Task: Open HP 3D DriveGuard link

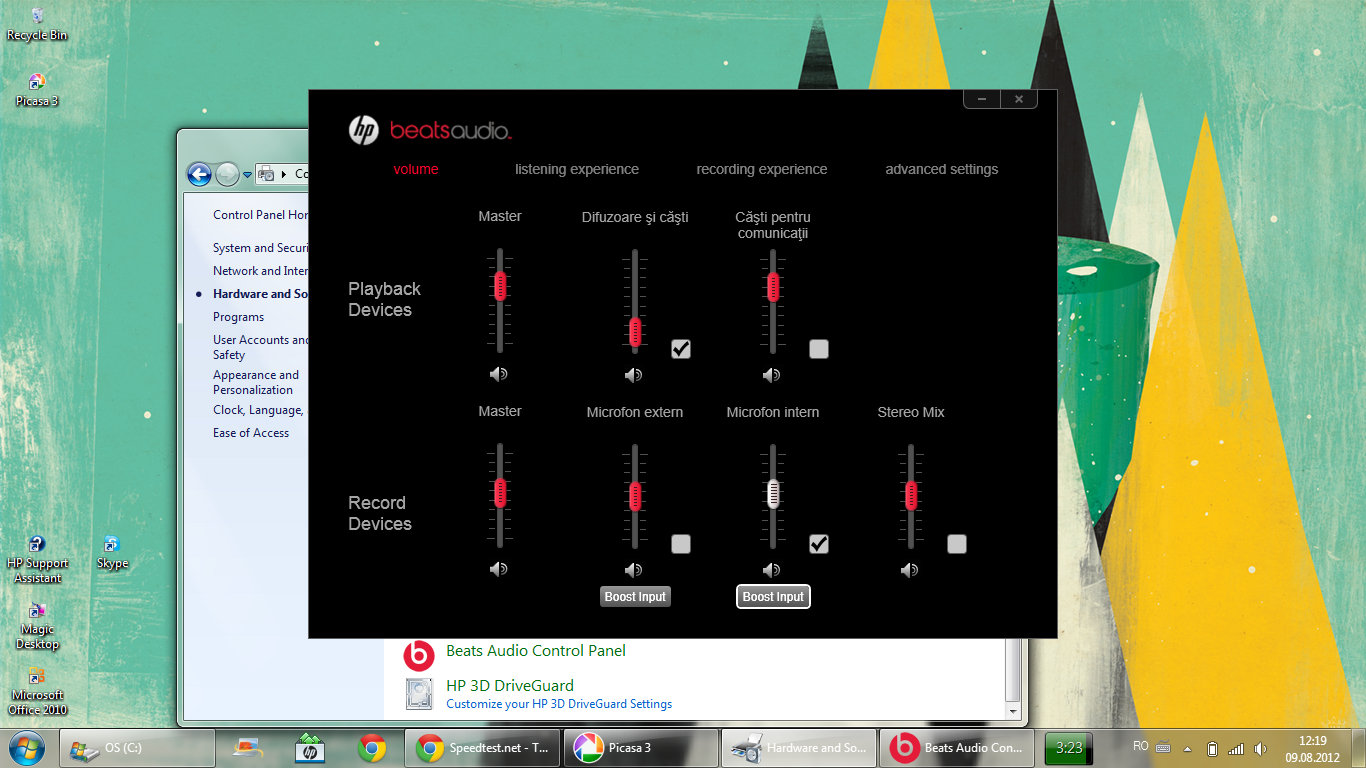Action: (510, 685)
